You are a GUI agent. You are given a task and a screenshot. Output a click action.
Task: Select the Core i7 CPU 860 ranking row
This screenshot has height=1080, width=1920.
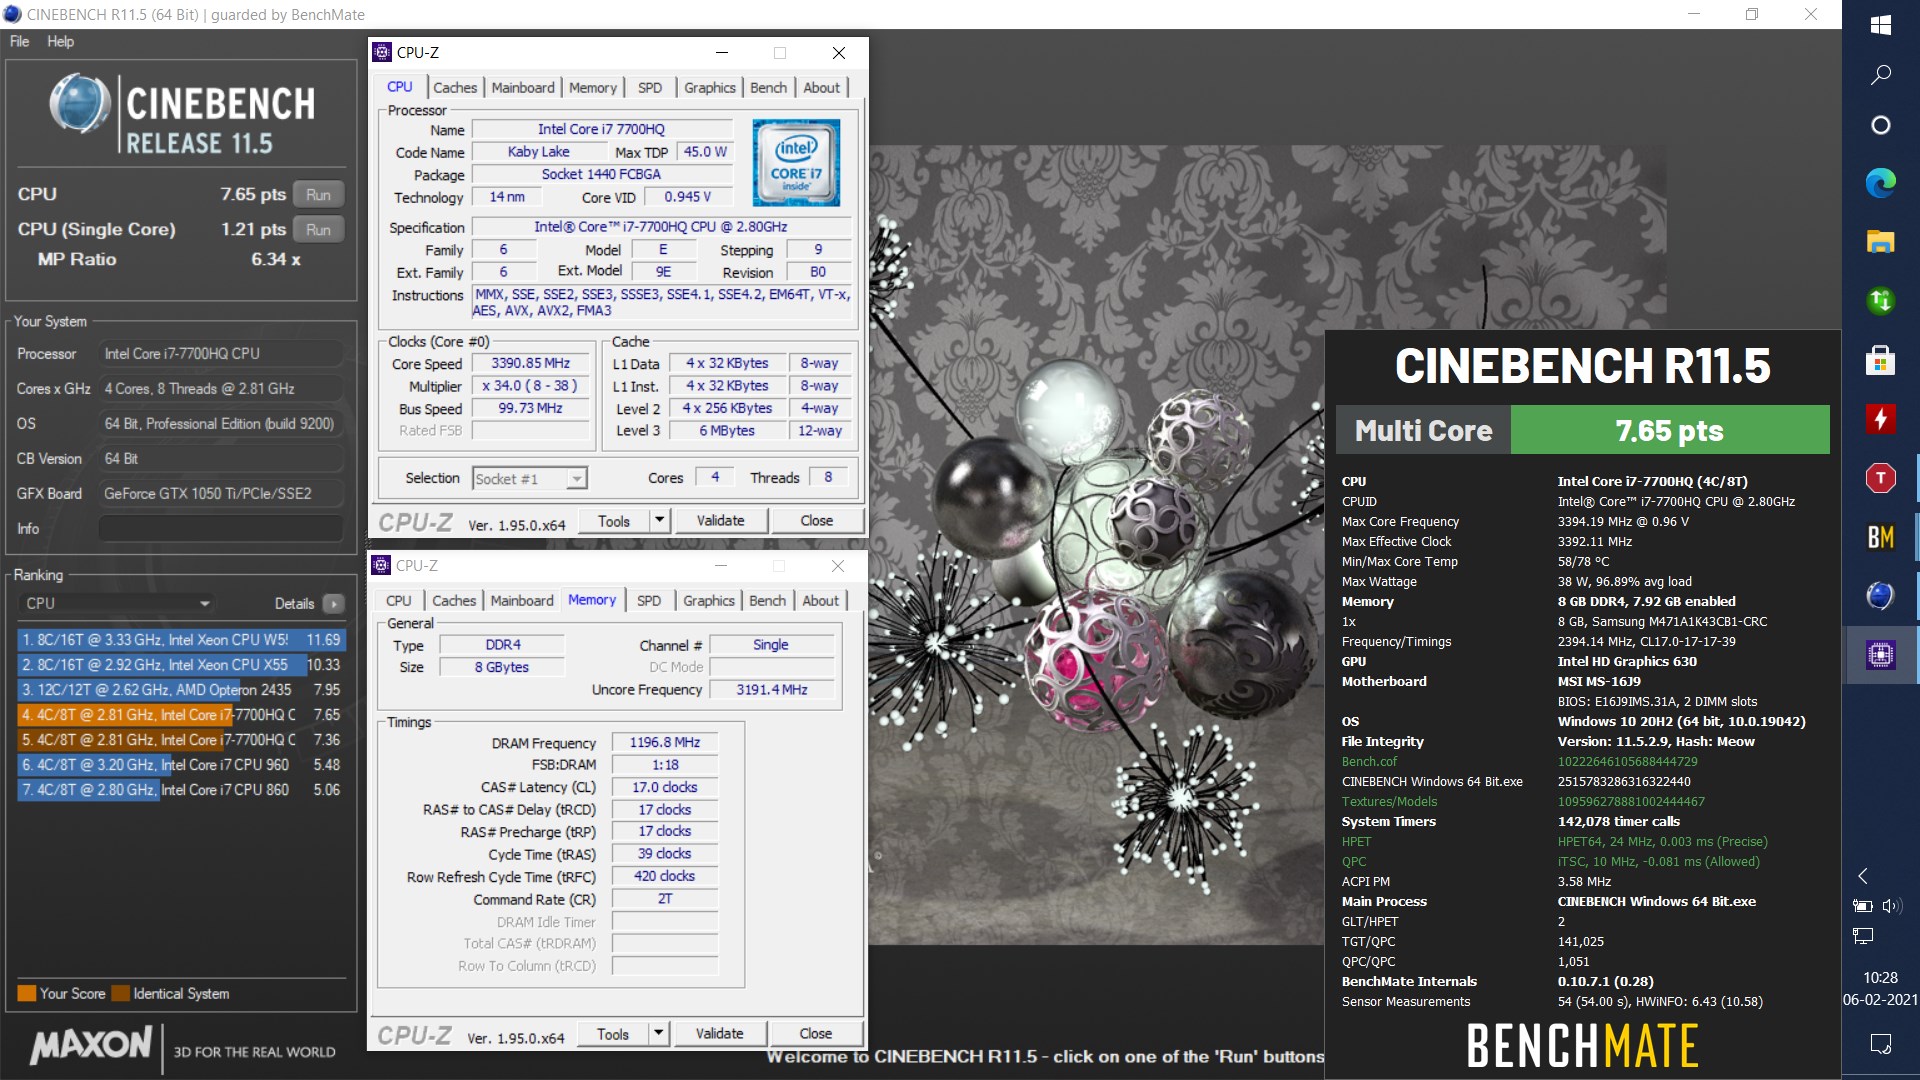[x=181, y=789]
